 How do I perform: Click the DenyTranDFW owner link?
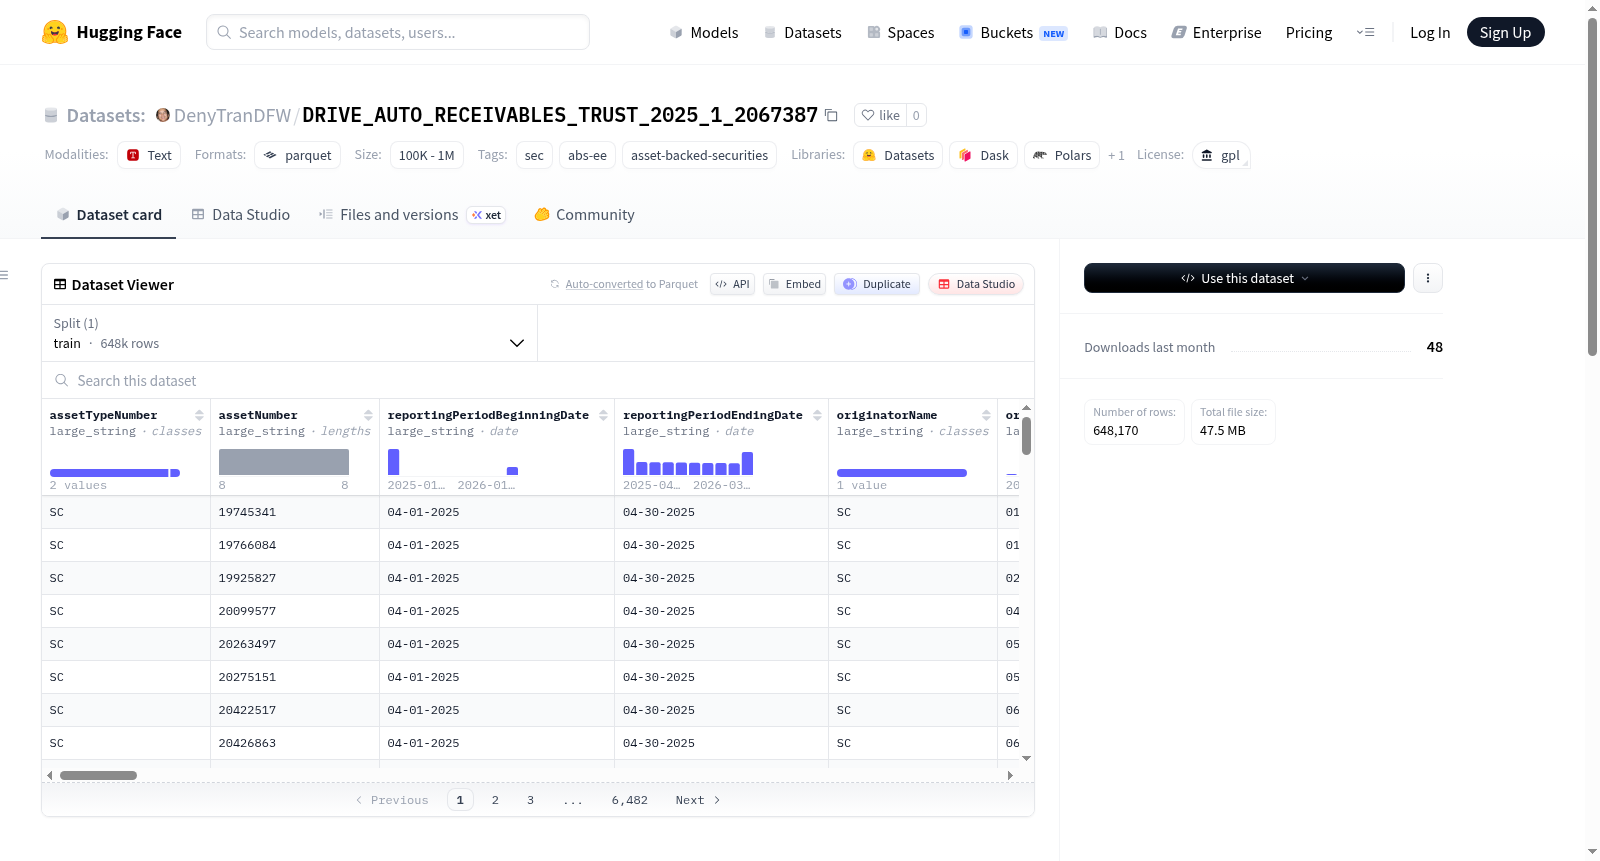pyautogui.click(x=232, y=115)
